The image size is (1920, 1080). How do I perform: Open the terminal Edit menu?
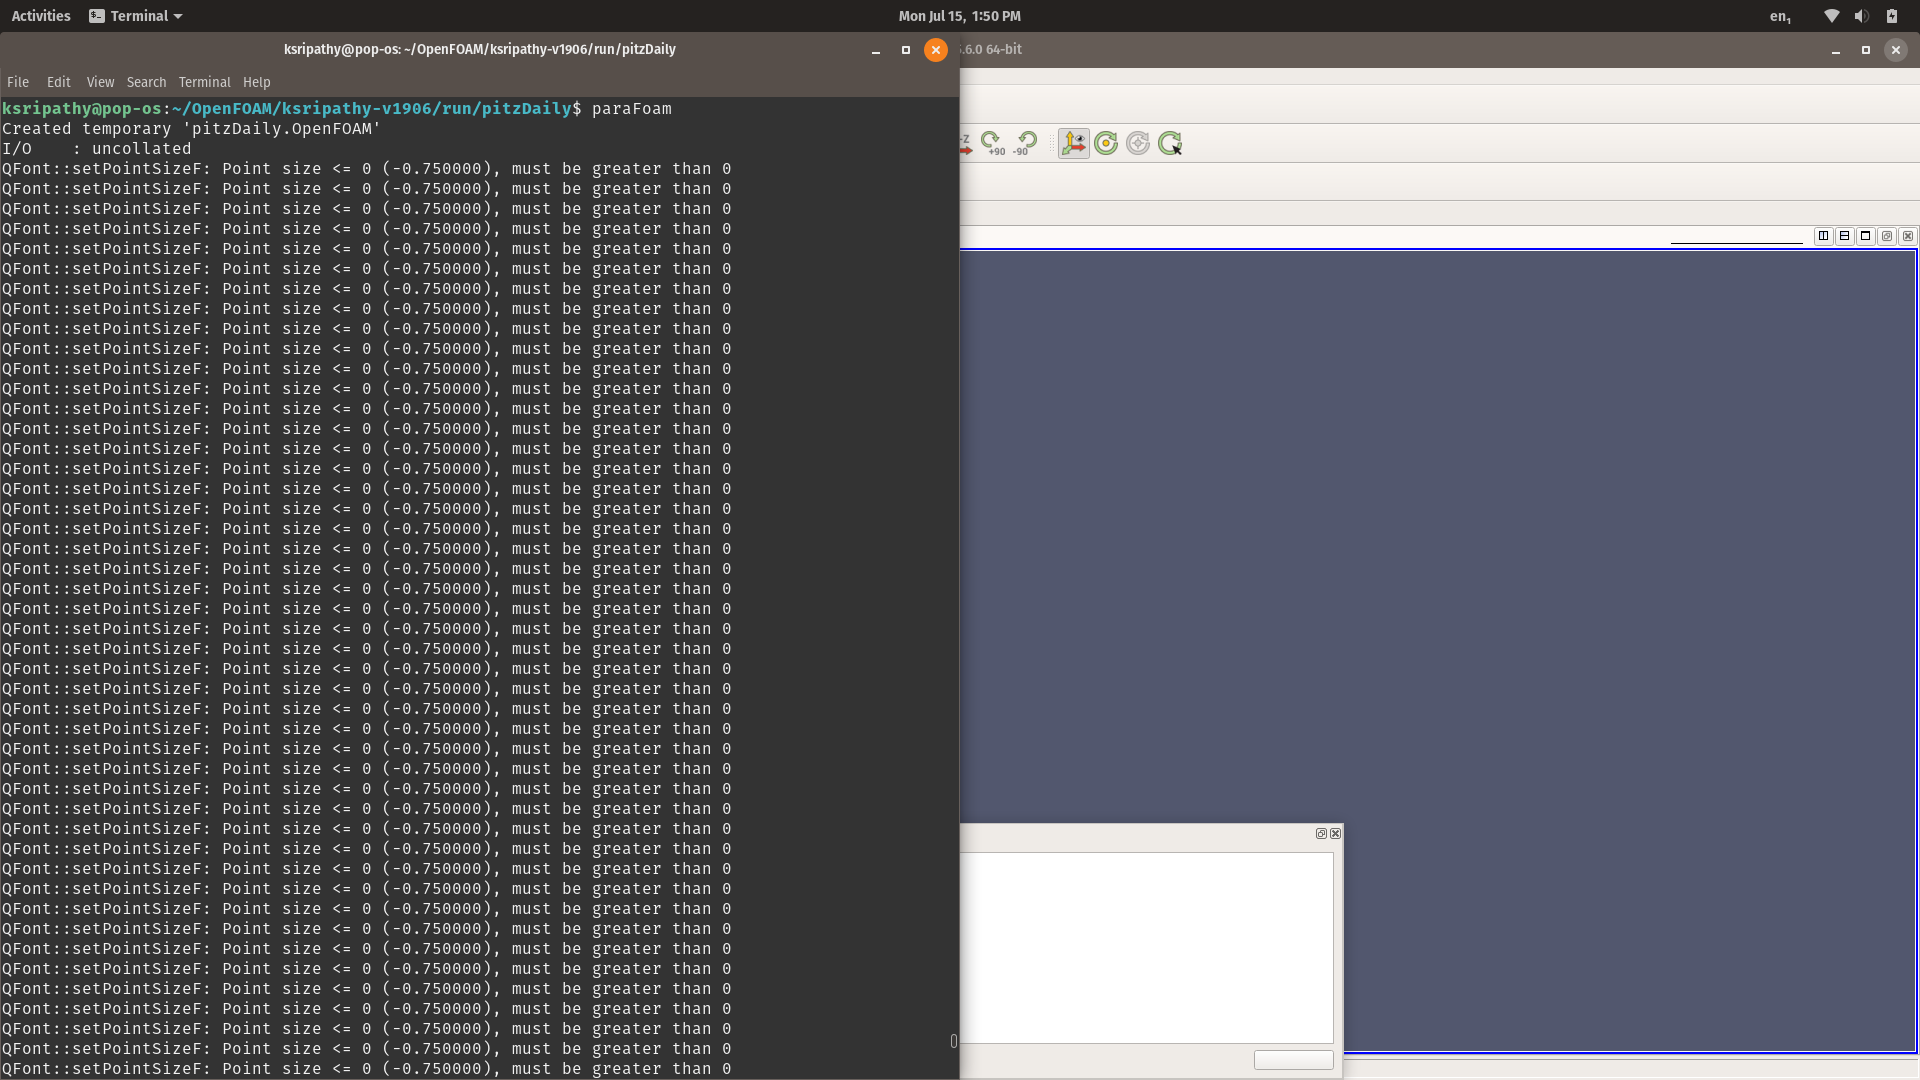pos(59,82)
